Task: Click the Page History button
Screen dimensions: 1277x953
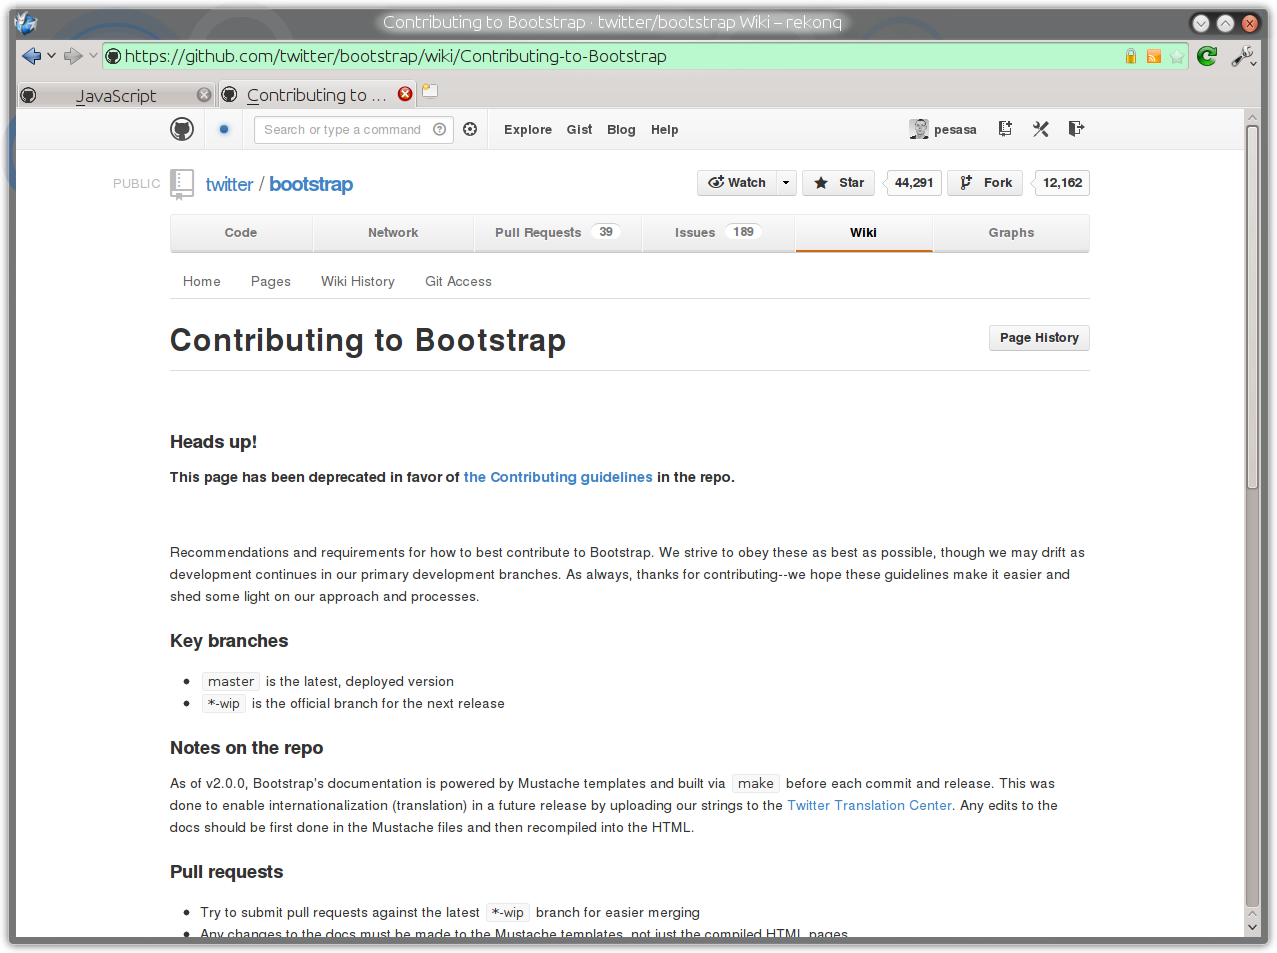Action: tap(1039, 338)
